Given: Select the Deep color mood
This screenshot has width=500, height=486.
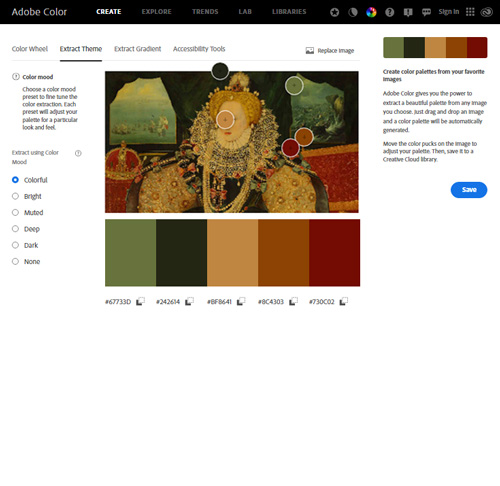Looking at the screenshot, I should click(x=15, y=229).
